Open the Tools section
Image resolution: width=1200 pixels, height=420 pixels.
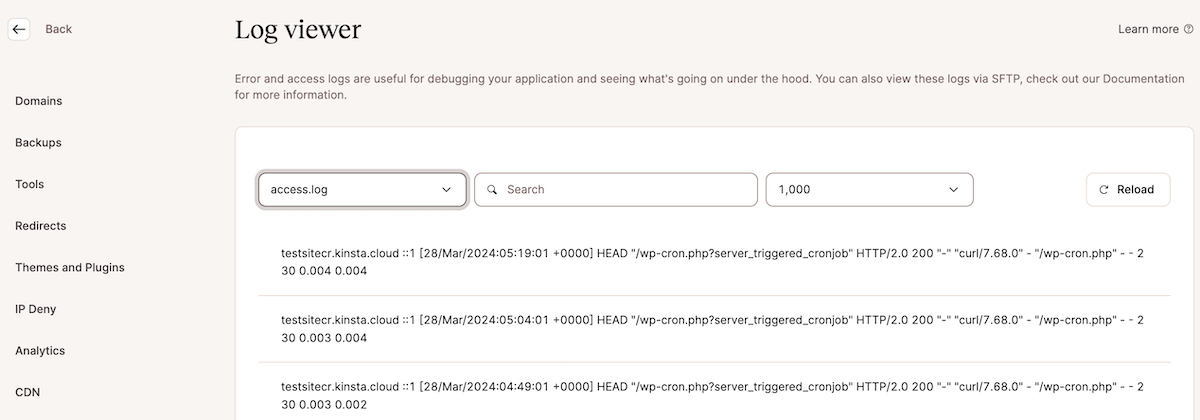coord(29,184)
